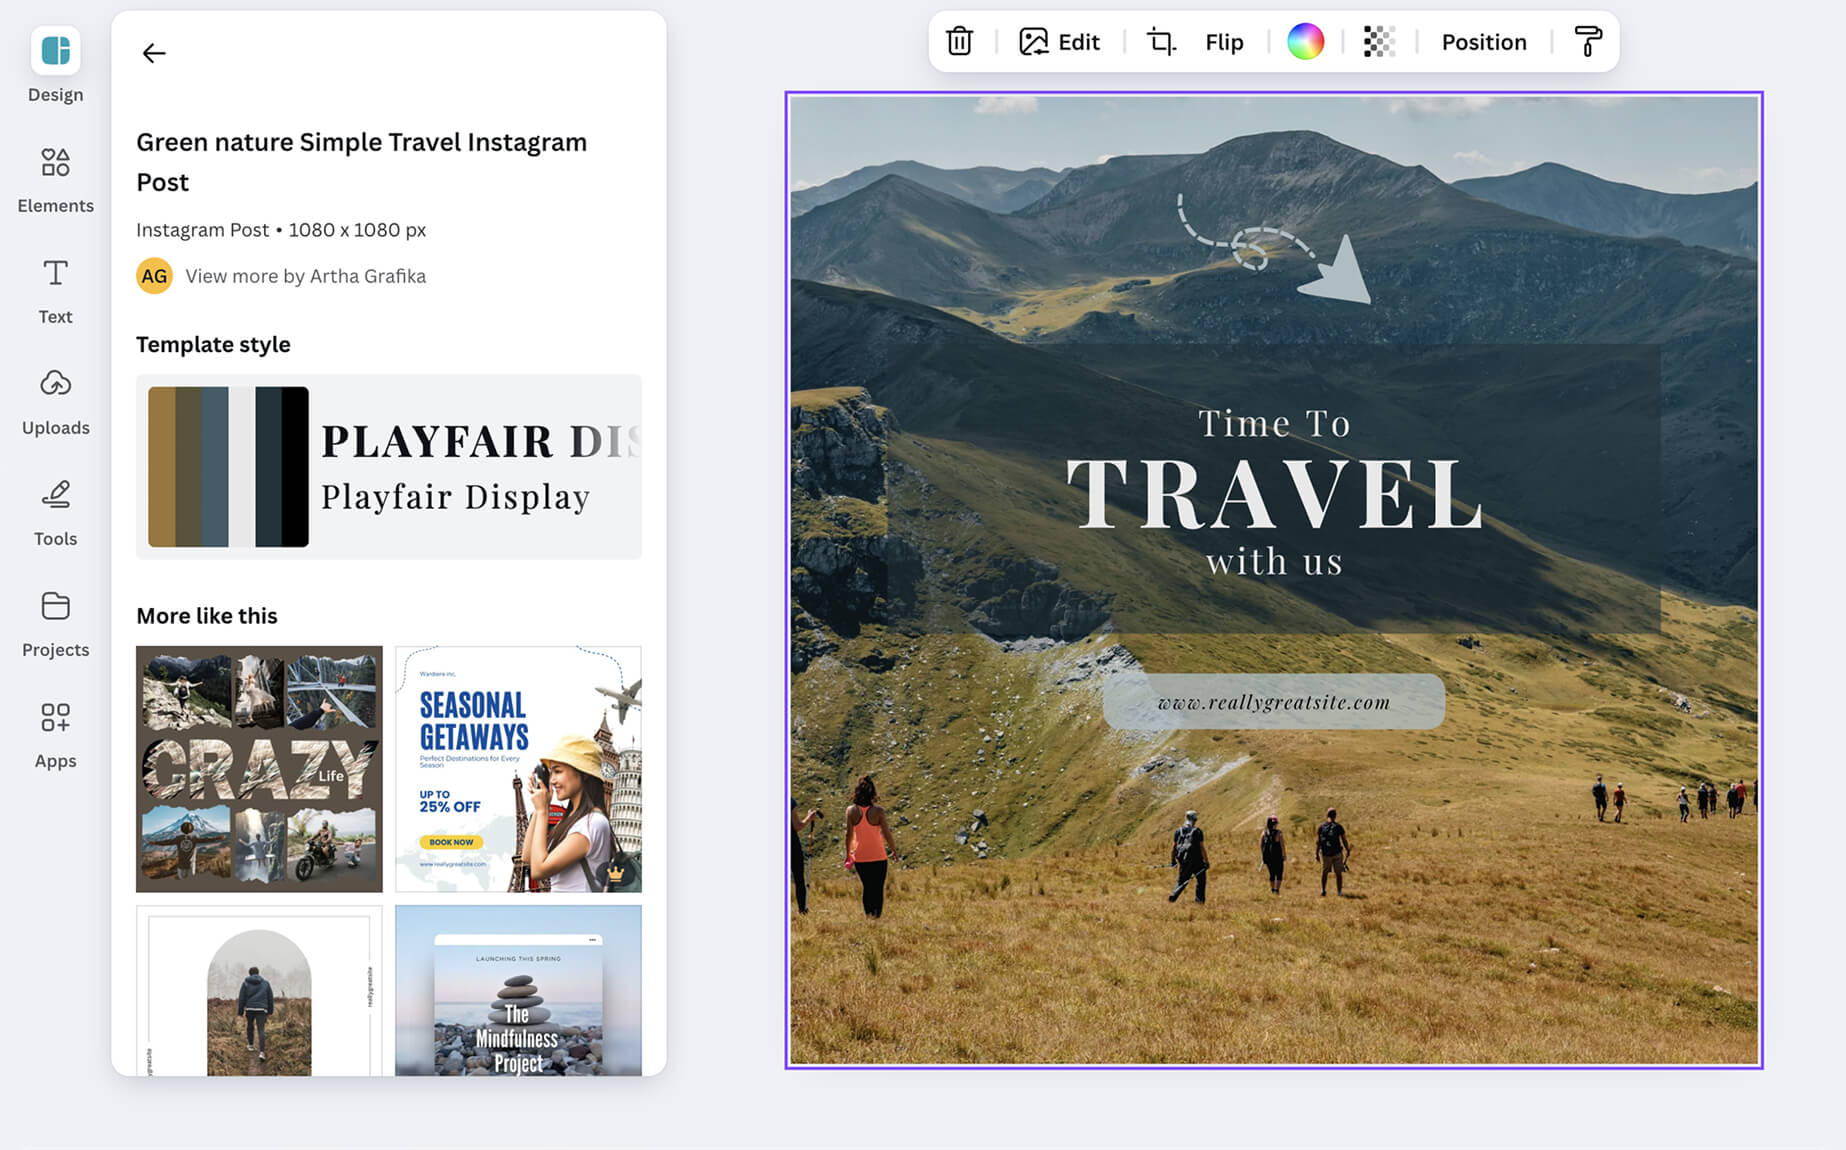Image resolution: width=1846 pixels, height=1150 pixels.
Task: Open the hiker arch photo template
Action: pos(259,991)
